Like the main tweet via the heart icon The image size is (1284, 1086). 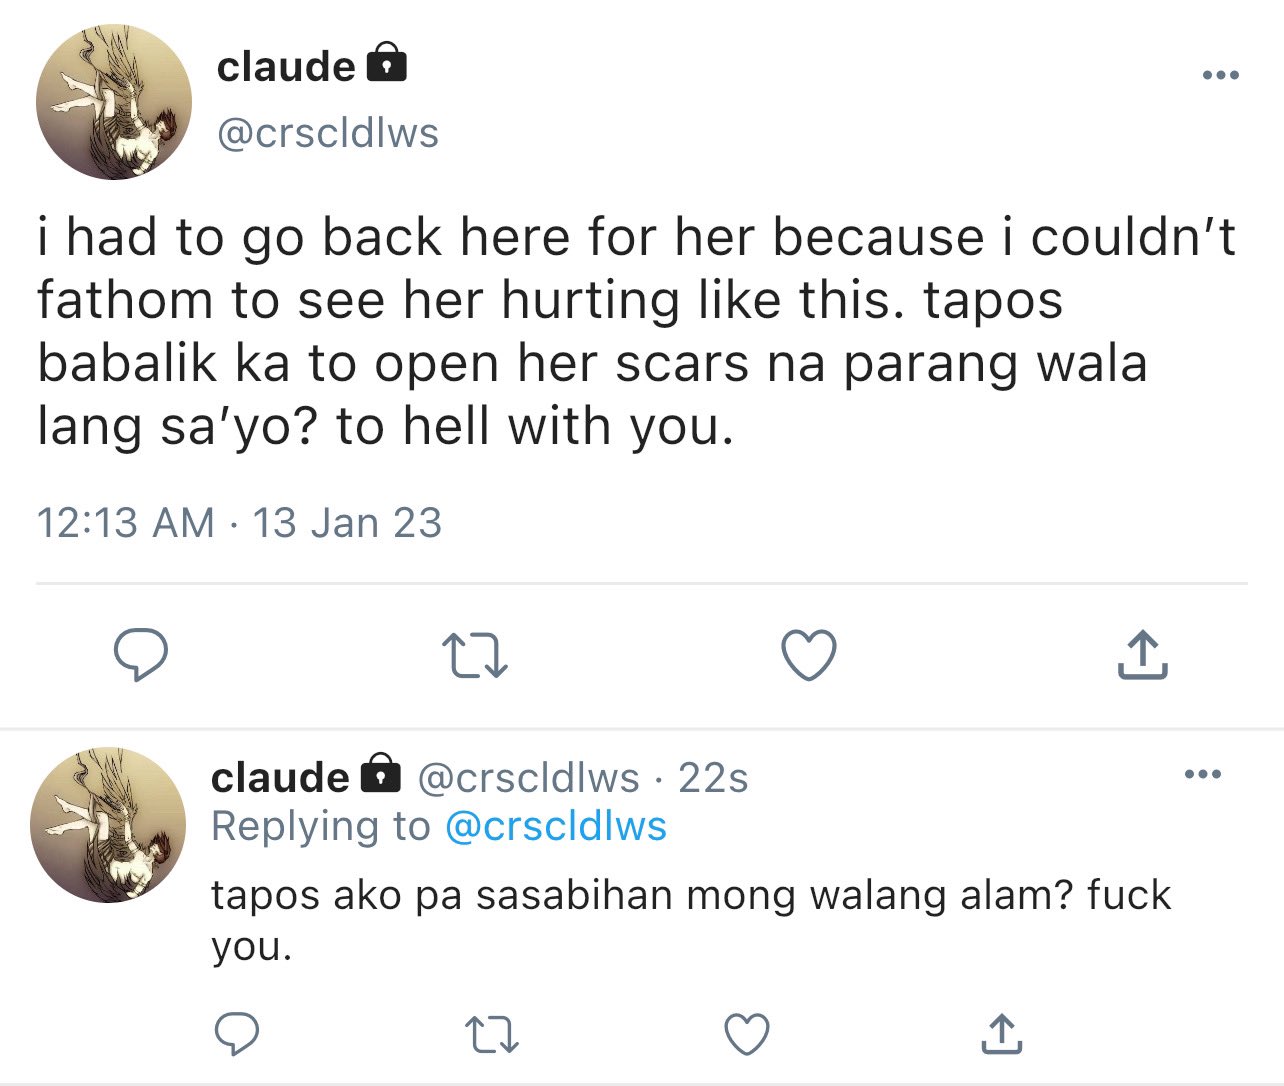tap(808, 656)
